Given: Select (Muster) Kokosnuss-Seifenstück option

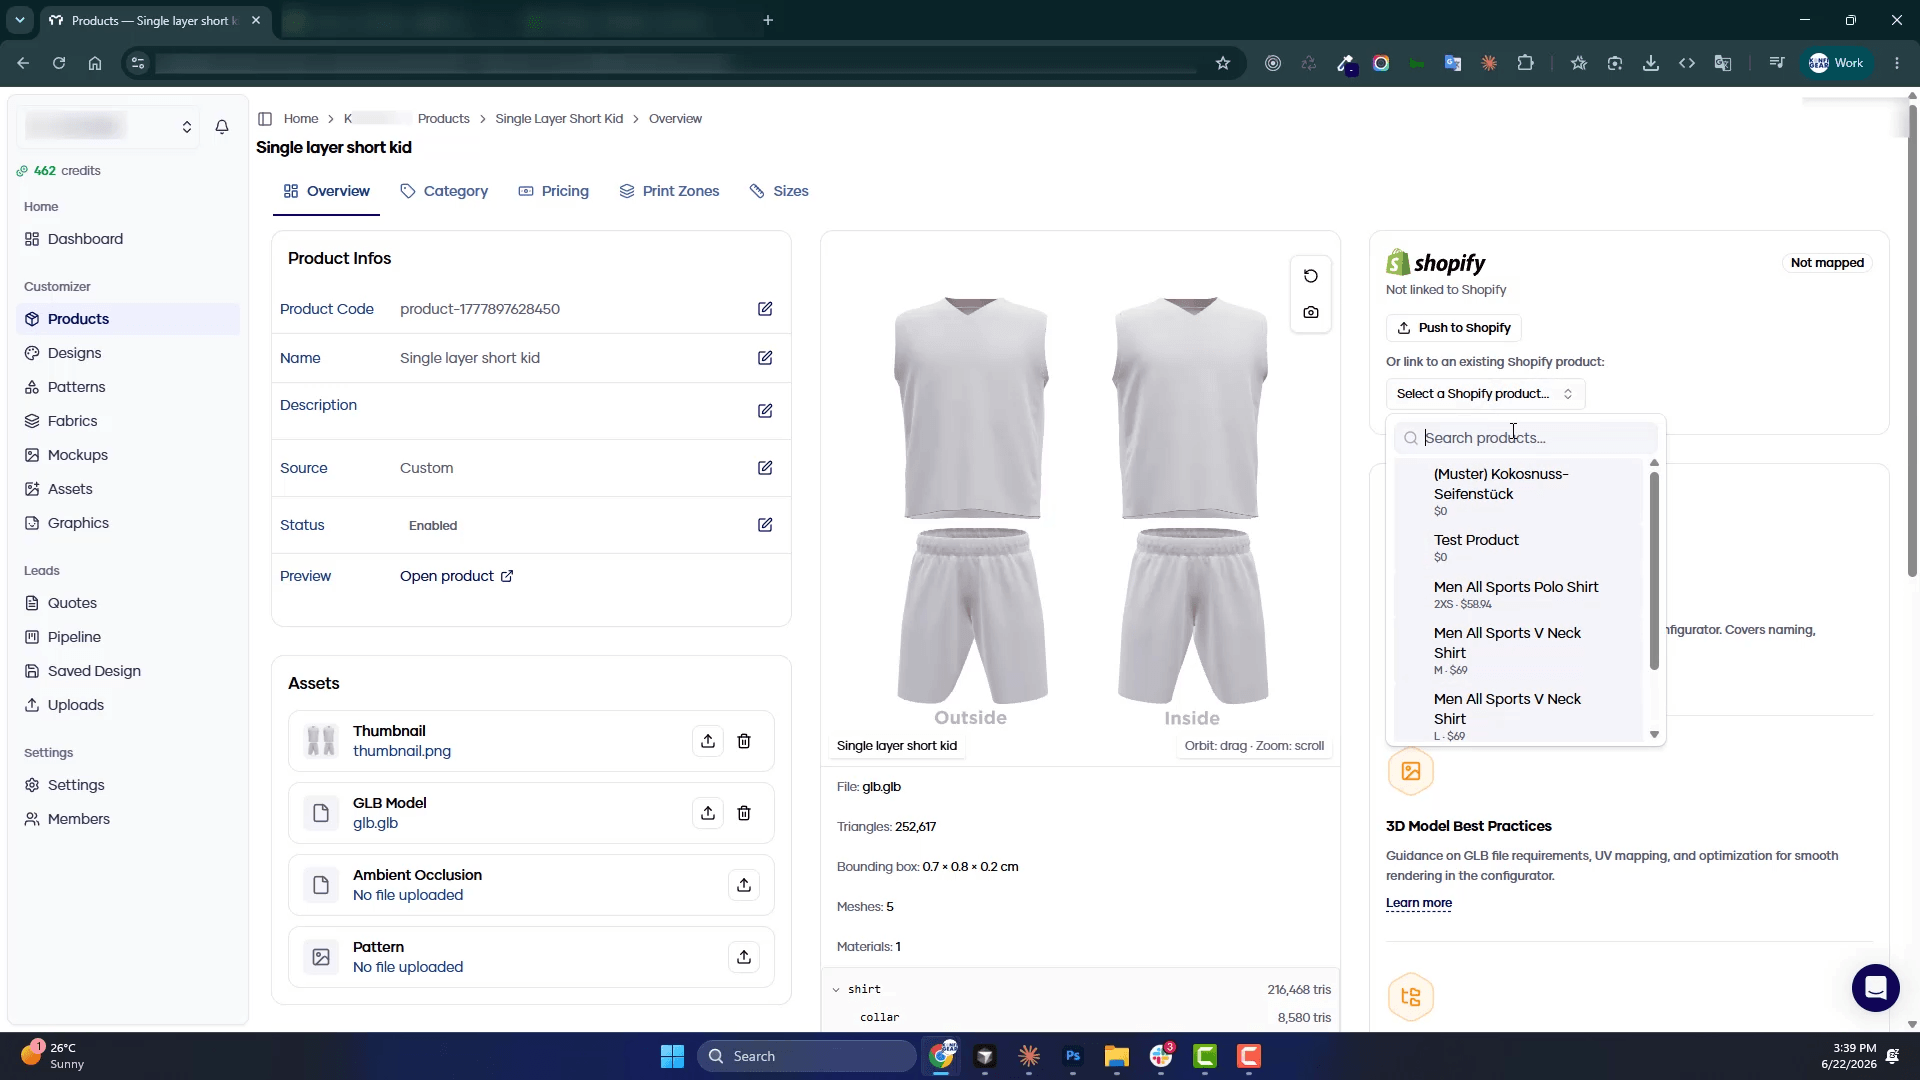Looking at the screenshot, I should 1519,491.
